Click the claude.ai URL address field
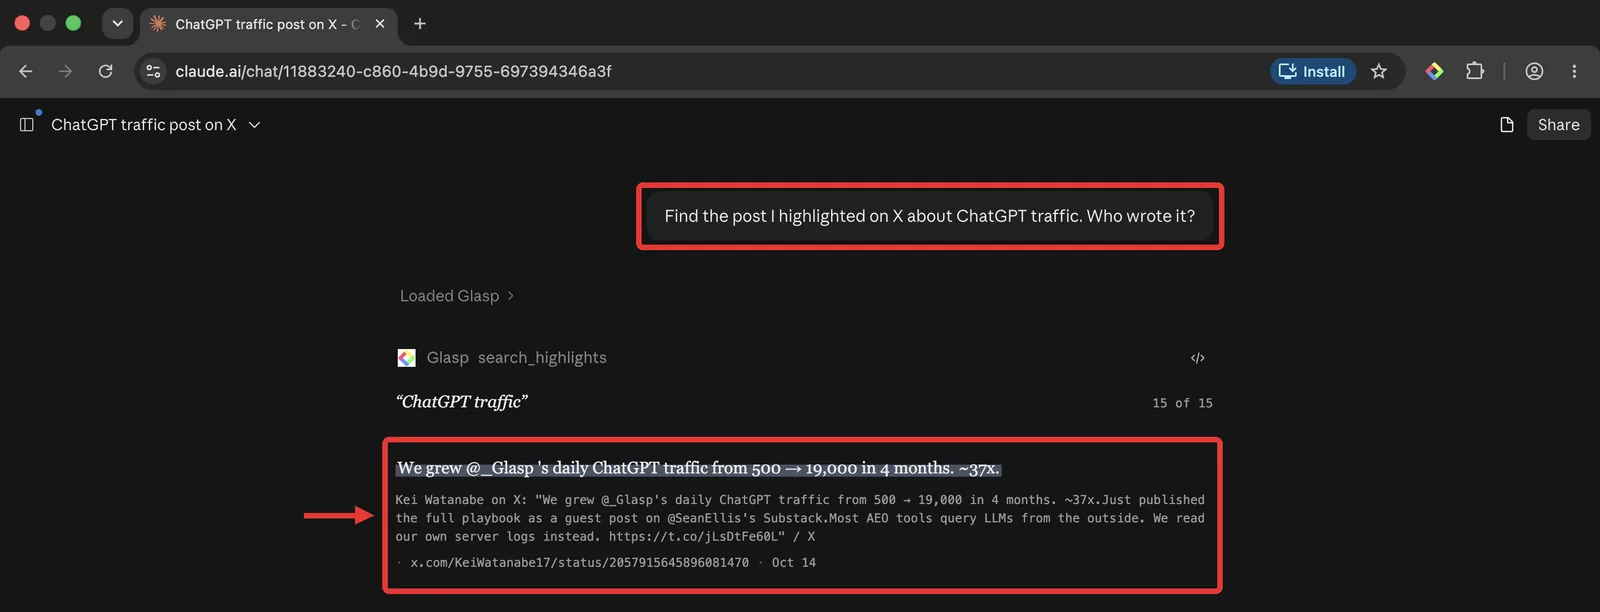Viewport: 1600px width, 612px height. coord(393,71)
